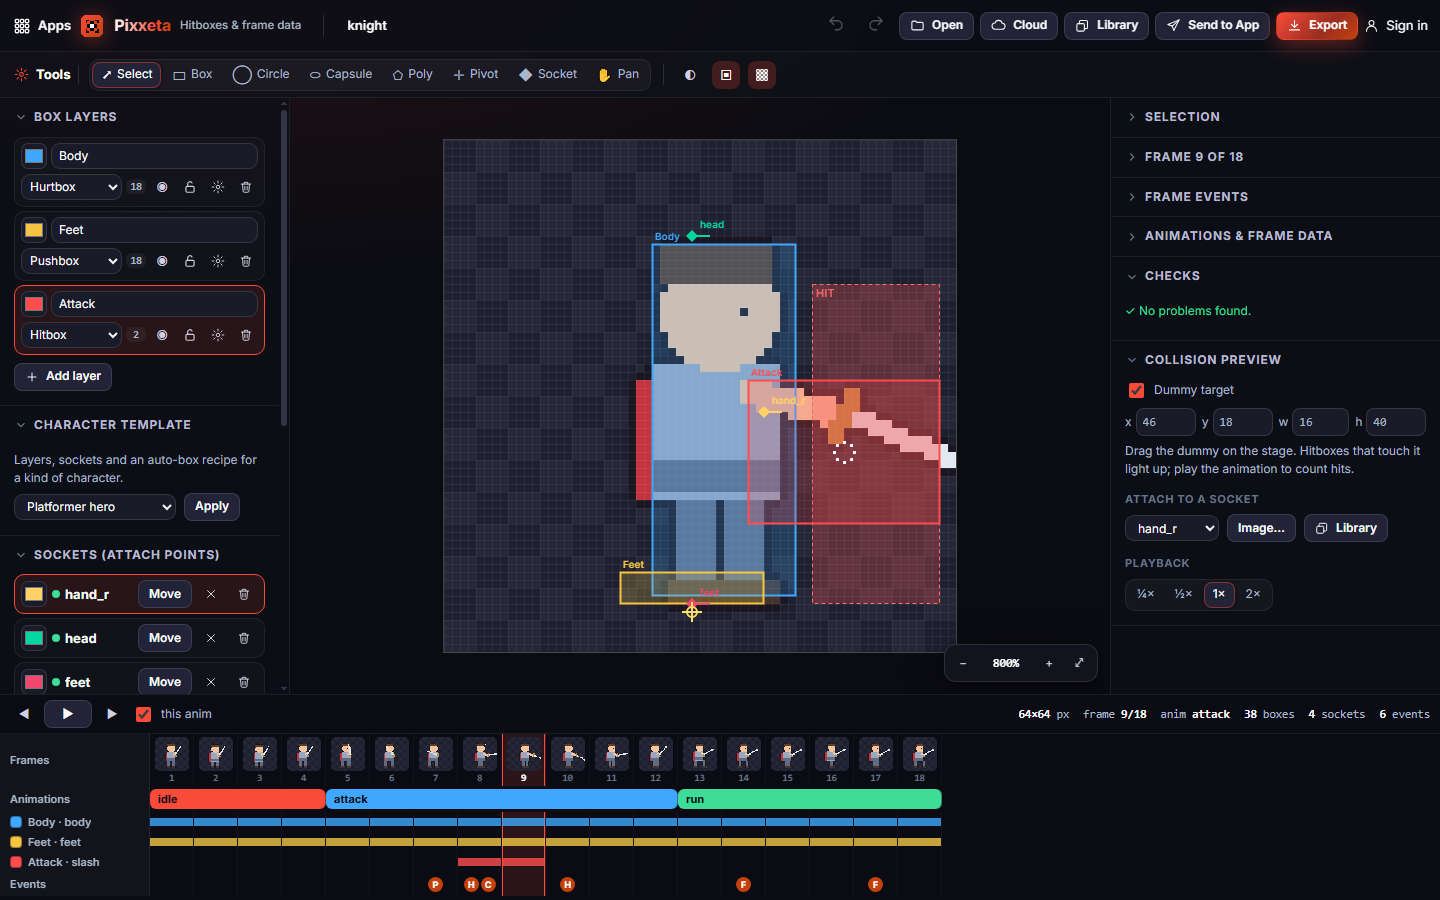Expand the Frame Events section
The image size is (1440, 900).
1275,197
